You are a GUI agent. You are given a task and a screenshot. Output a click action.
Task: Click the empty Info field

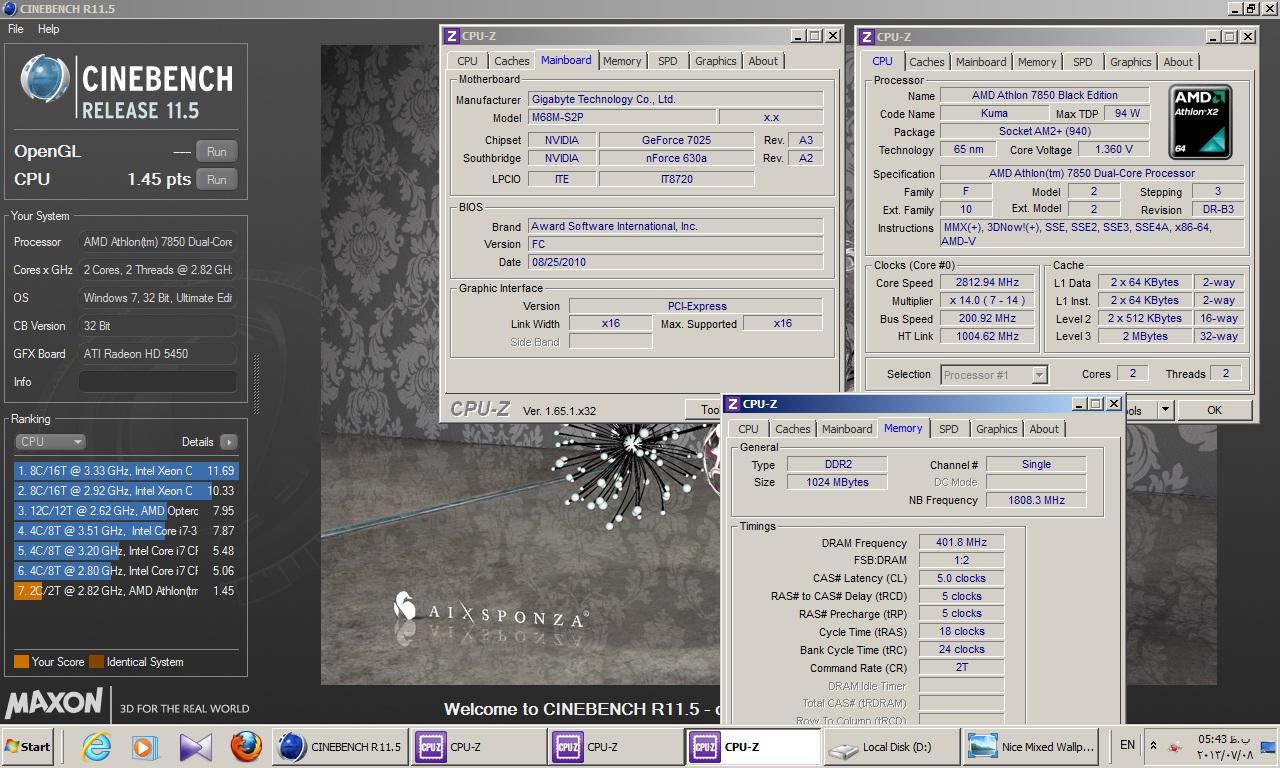point(158,382)
